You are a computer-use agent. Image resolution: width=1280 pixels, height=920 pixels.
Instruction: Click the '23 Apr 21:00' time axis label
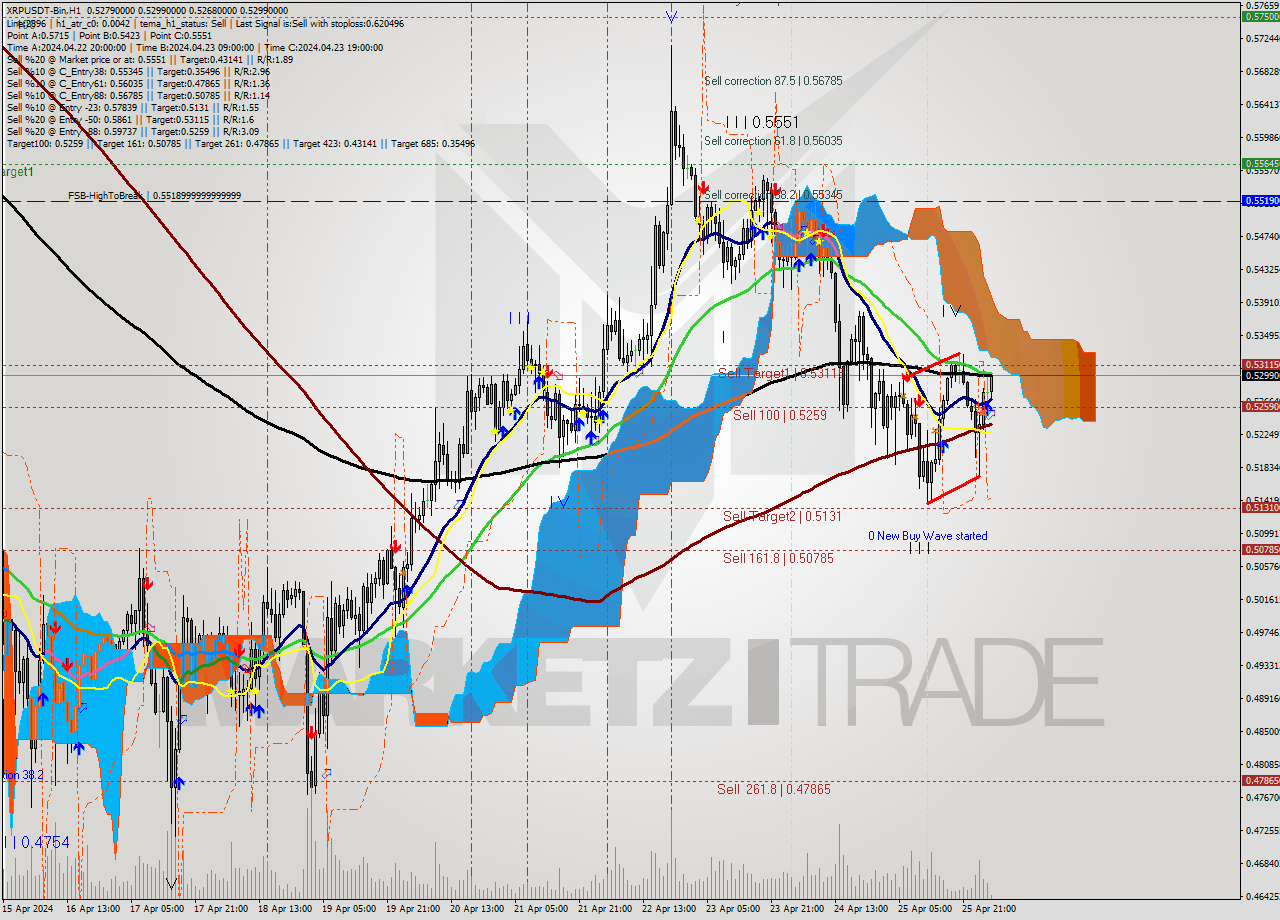pyautogui.click(x=797, y=909)
